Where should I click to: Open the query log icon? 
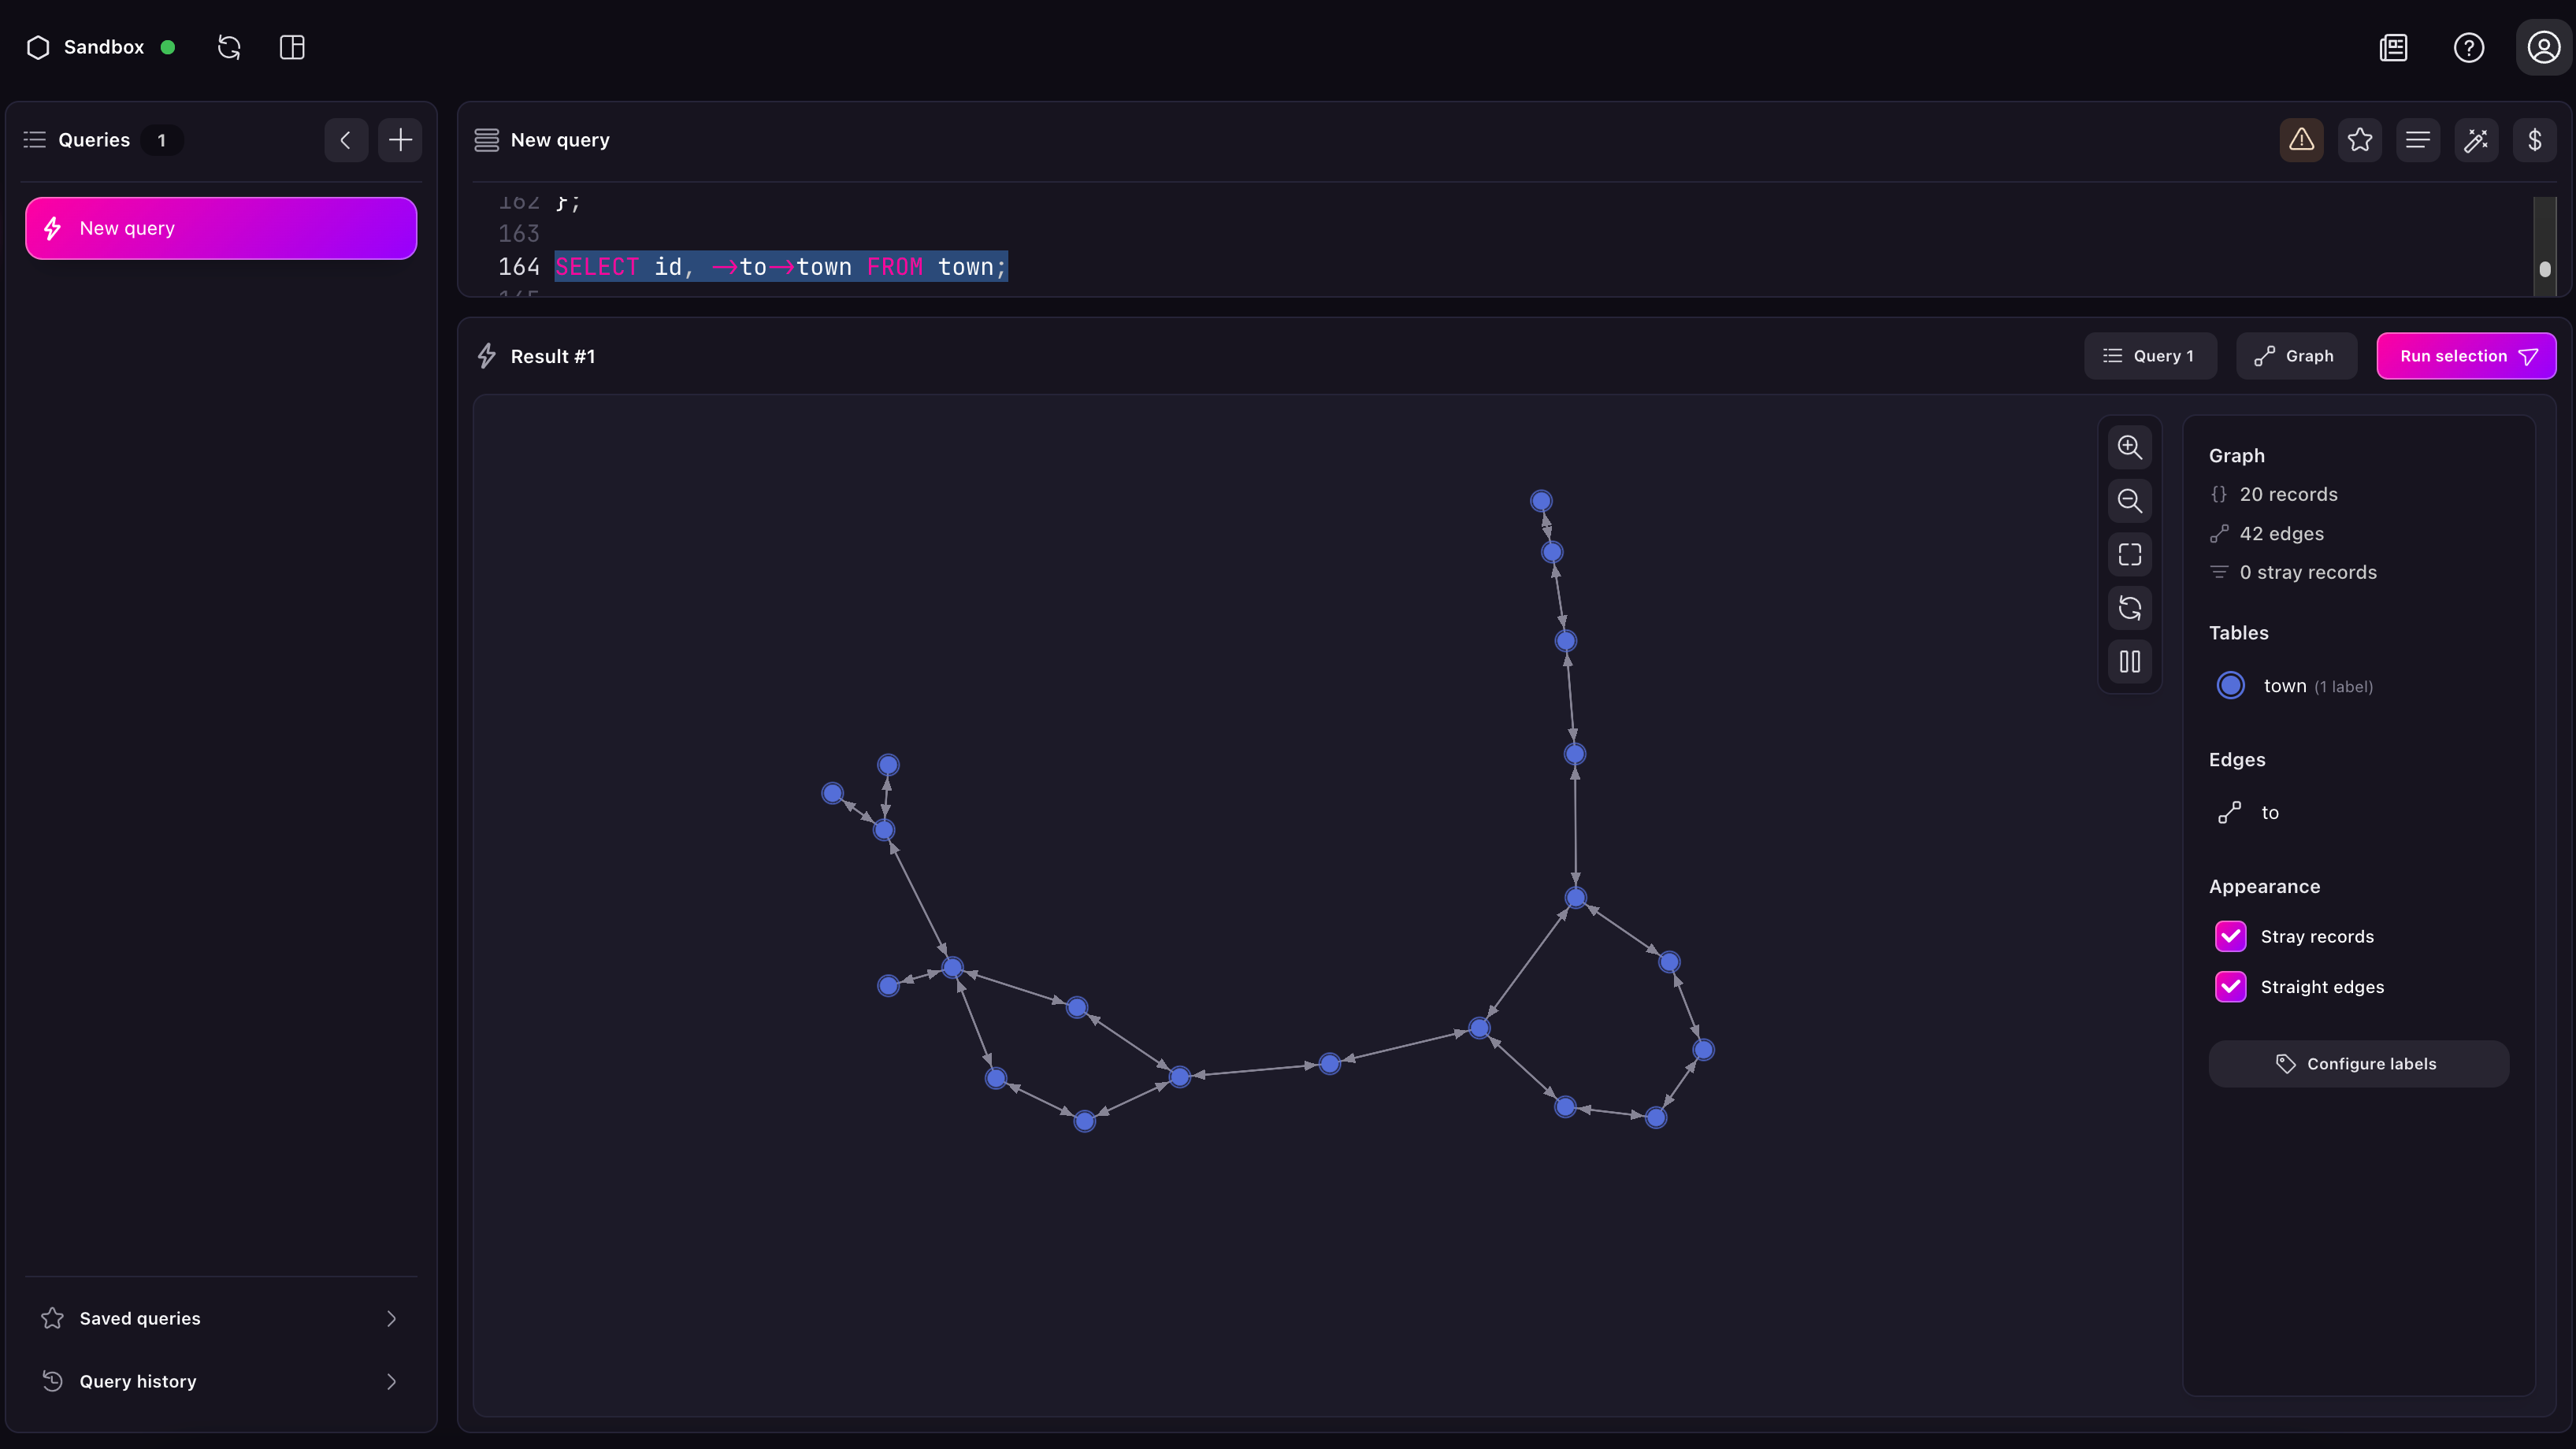pos(2418,140)
